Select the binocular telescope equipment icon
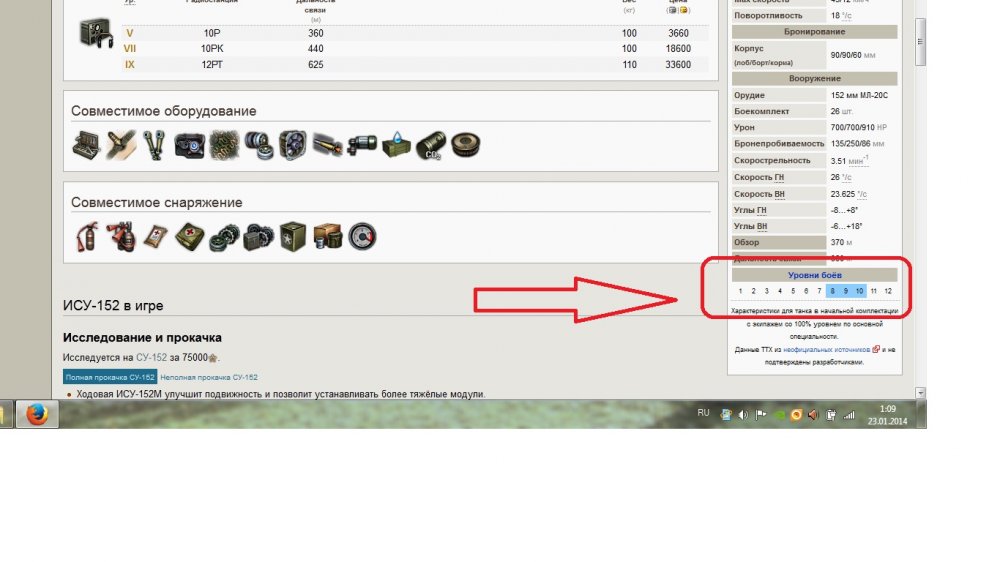 point(155,145)
